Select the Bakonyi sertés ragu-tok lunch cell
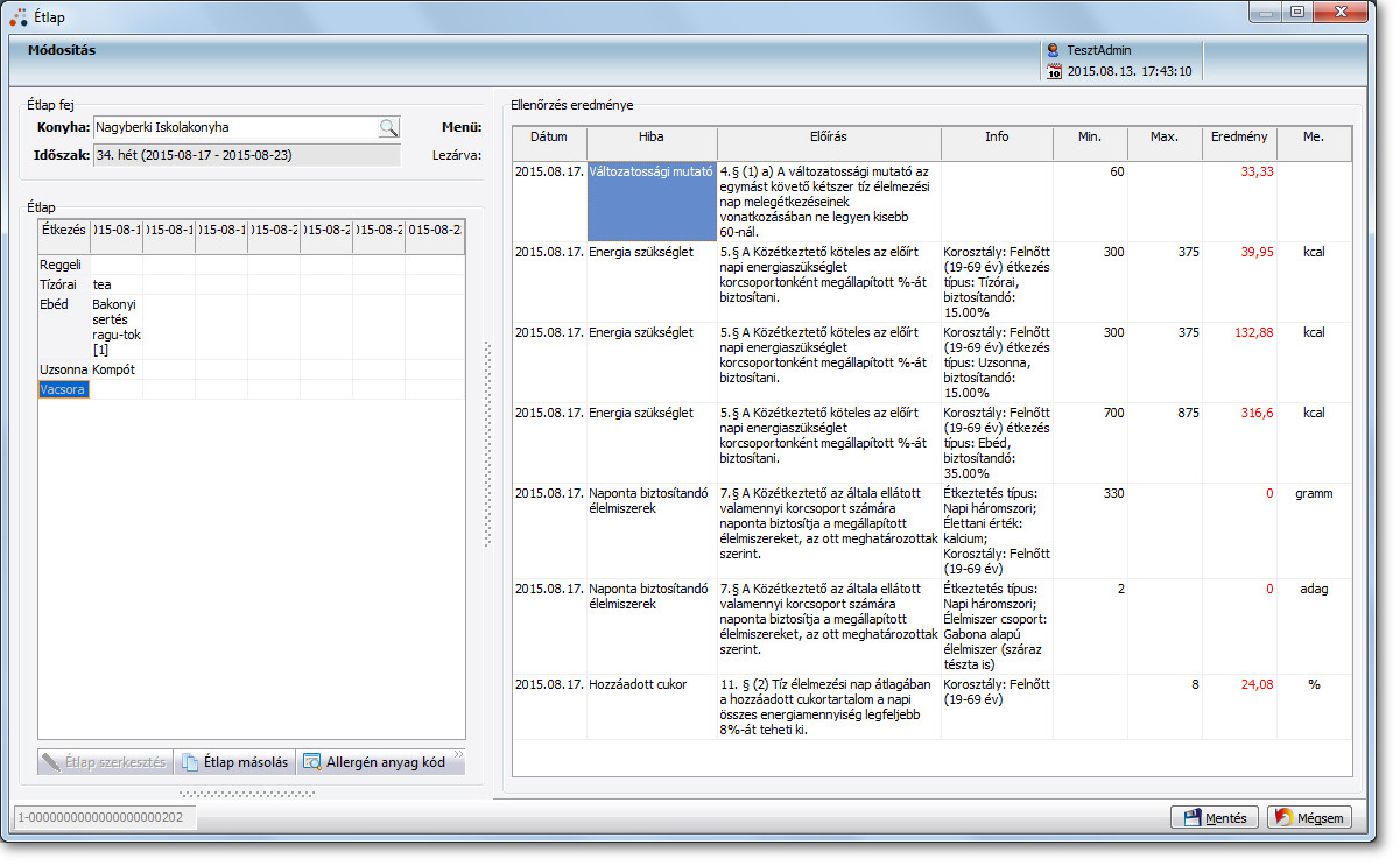This screenshot has height=866, width=1400. point(116,327)
